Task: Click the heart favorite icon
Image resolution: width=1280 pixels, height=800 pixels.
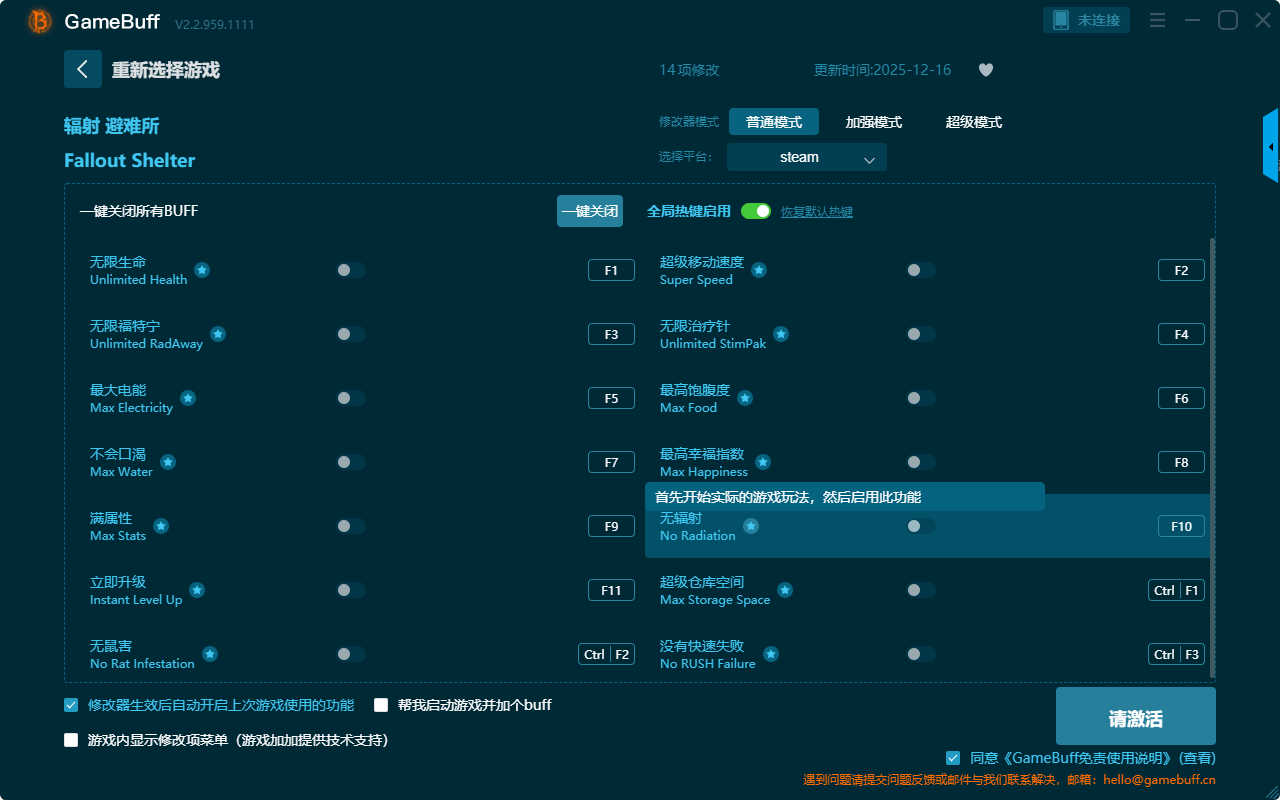Action: coord(985,70)
